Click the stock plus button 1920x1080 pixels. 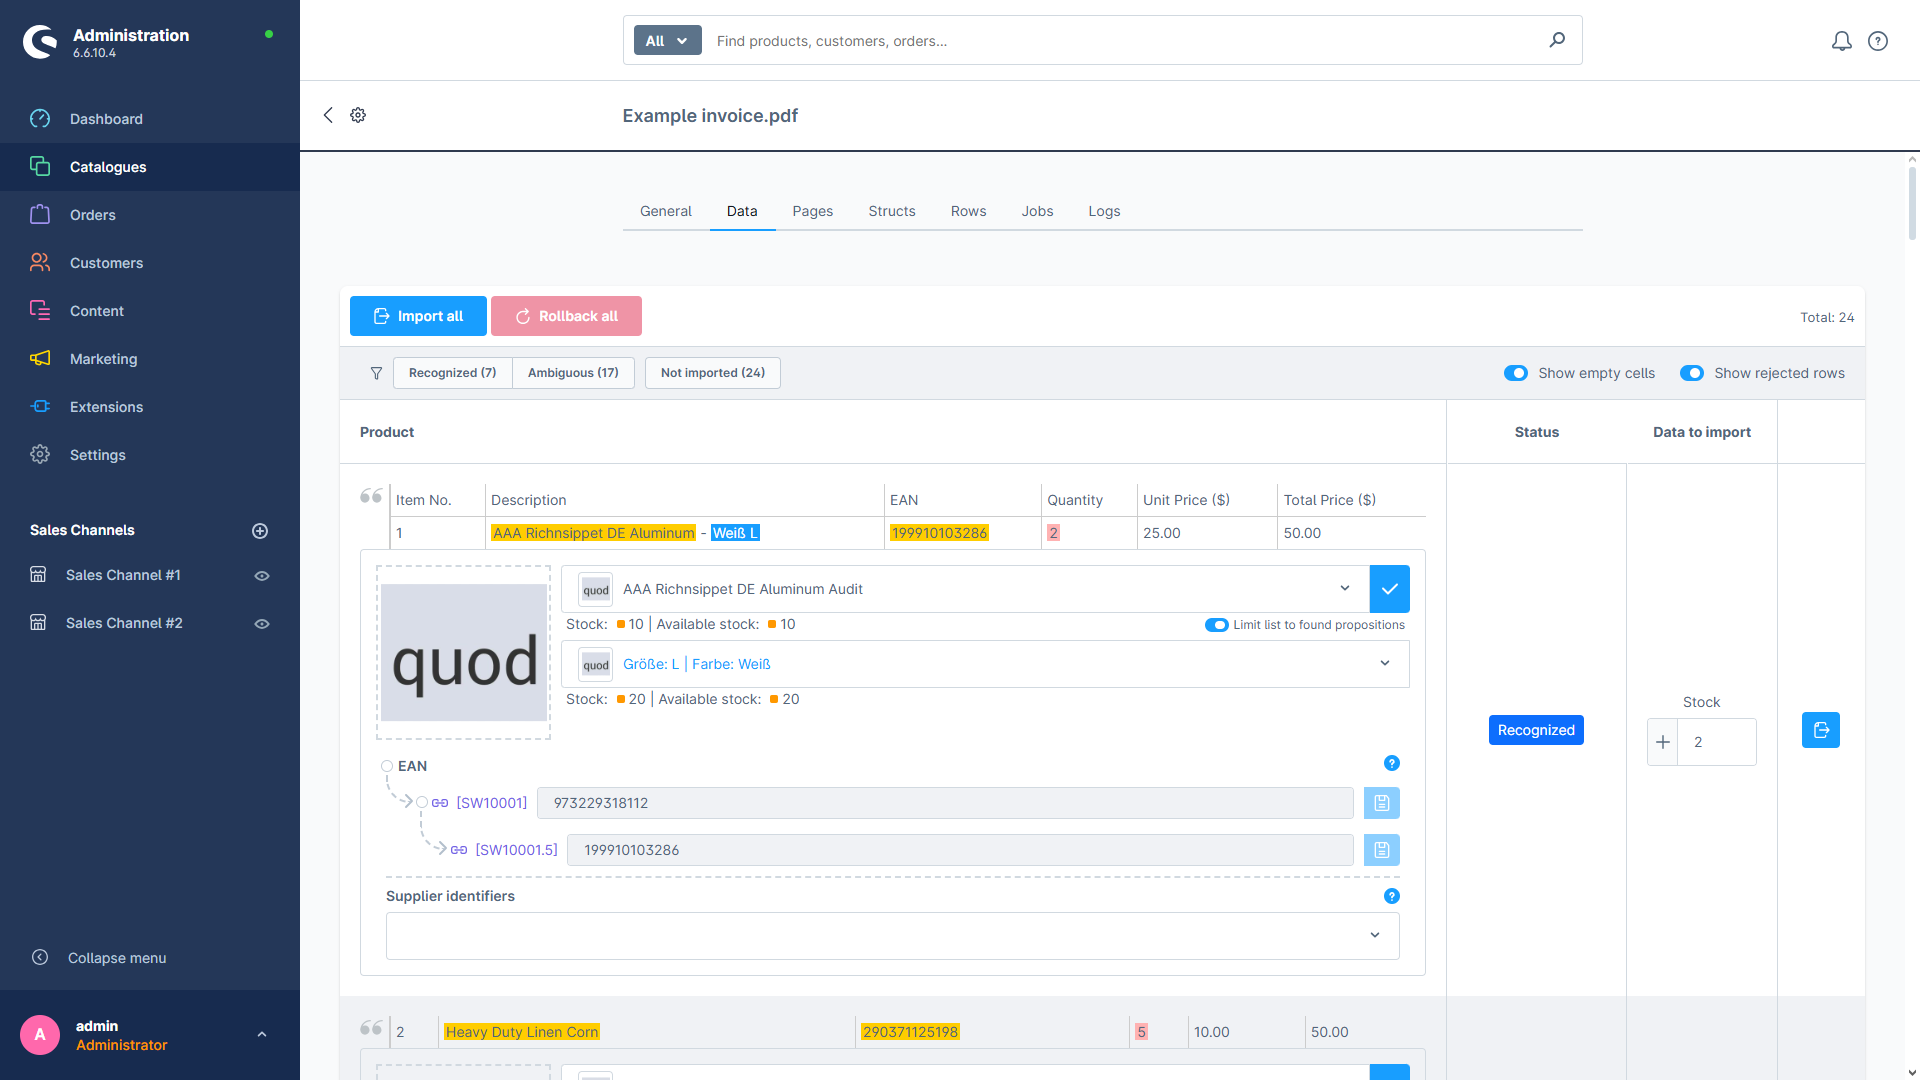[x=1663, y=742]
